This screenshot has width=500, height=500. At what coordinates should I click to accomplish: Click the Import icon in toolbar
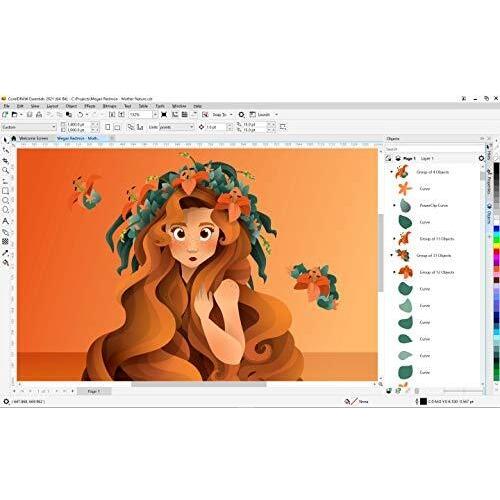point(112,115)
